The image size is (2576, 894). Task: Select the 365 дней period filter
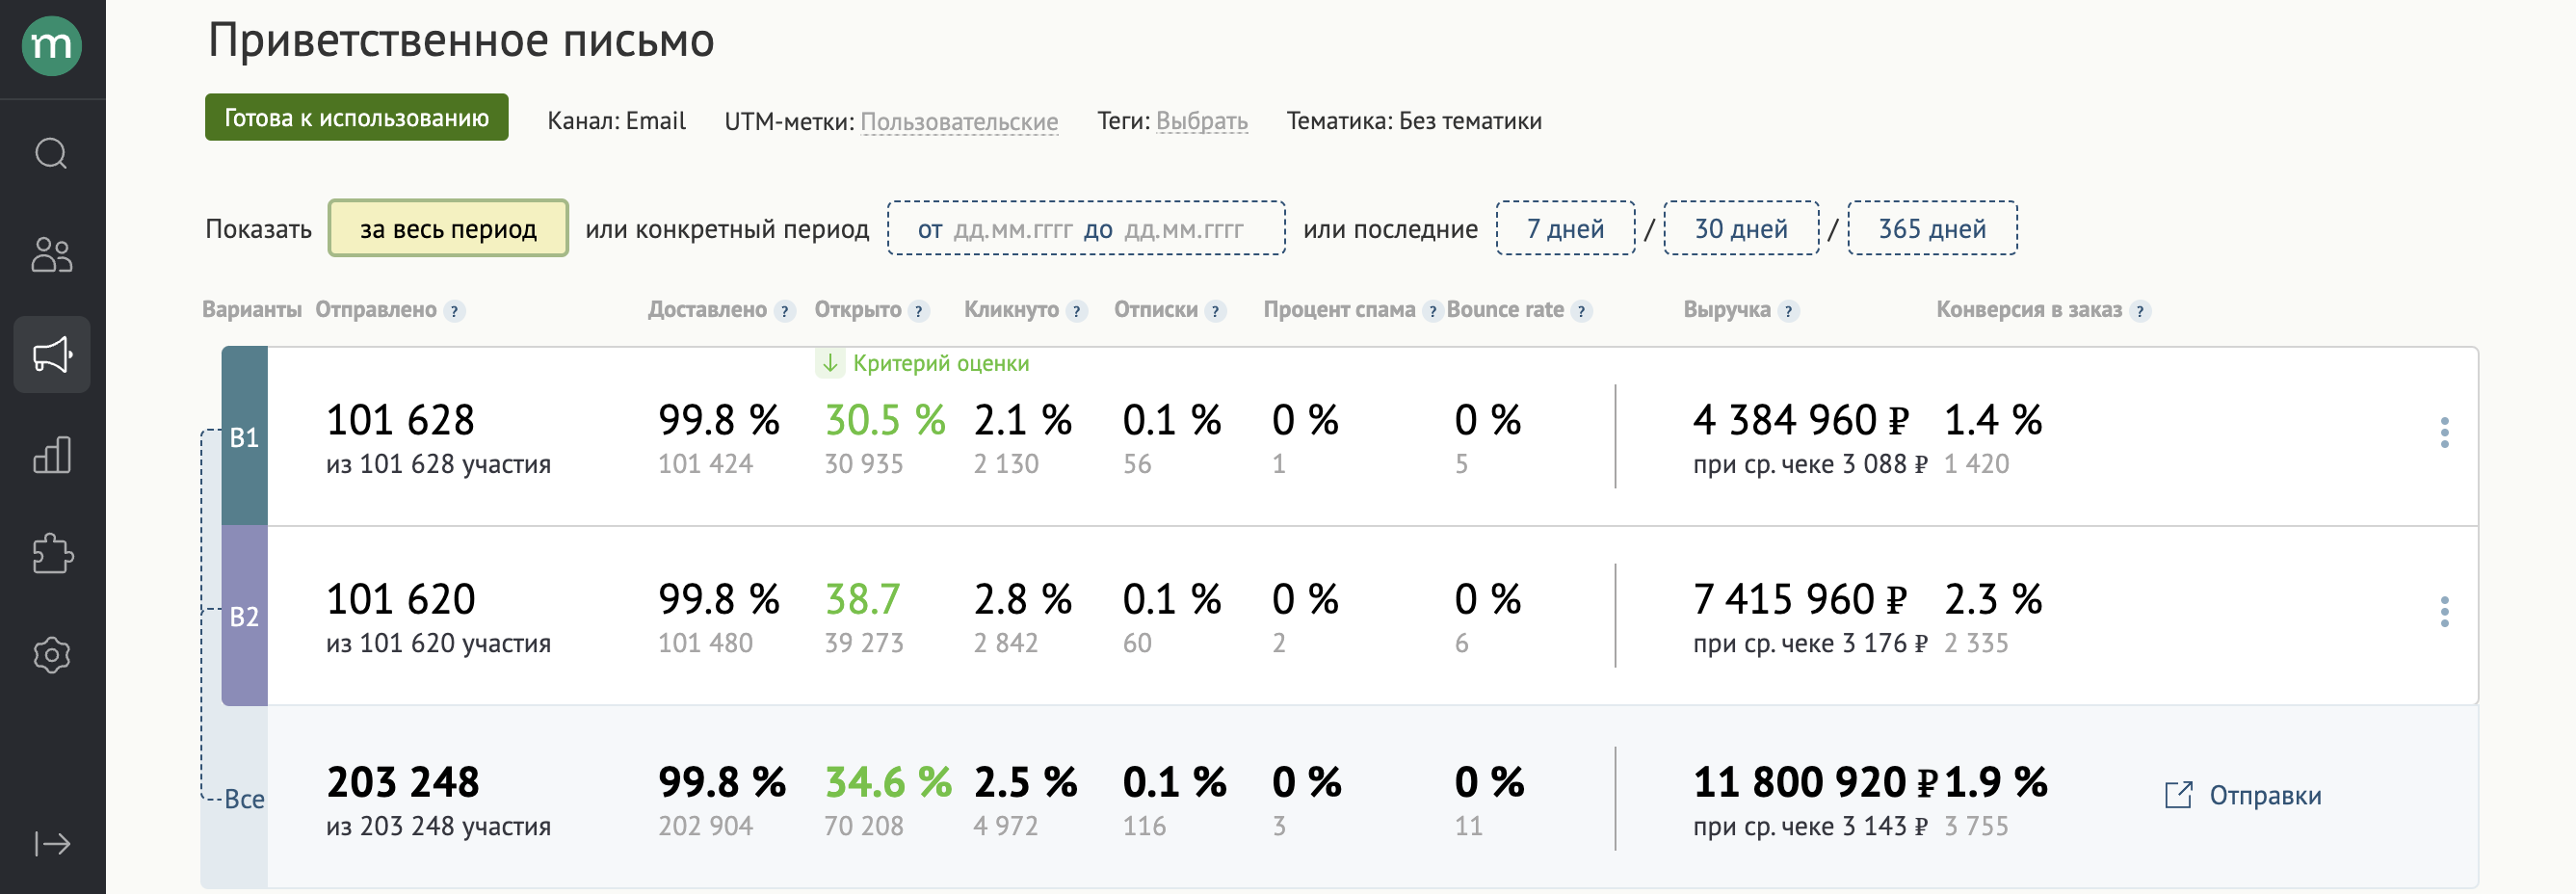[x=1932, y=228]
